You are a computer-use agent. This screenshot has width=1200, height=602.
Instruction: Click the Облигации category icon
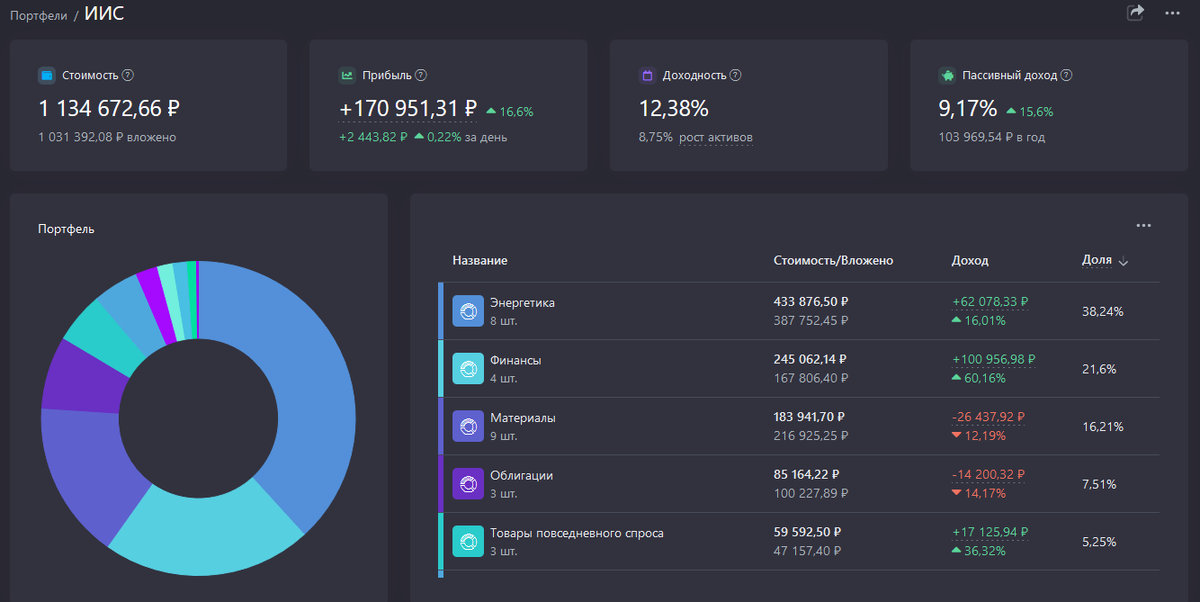click(x=468, y=484)
